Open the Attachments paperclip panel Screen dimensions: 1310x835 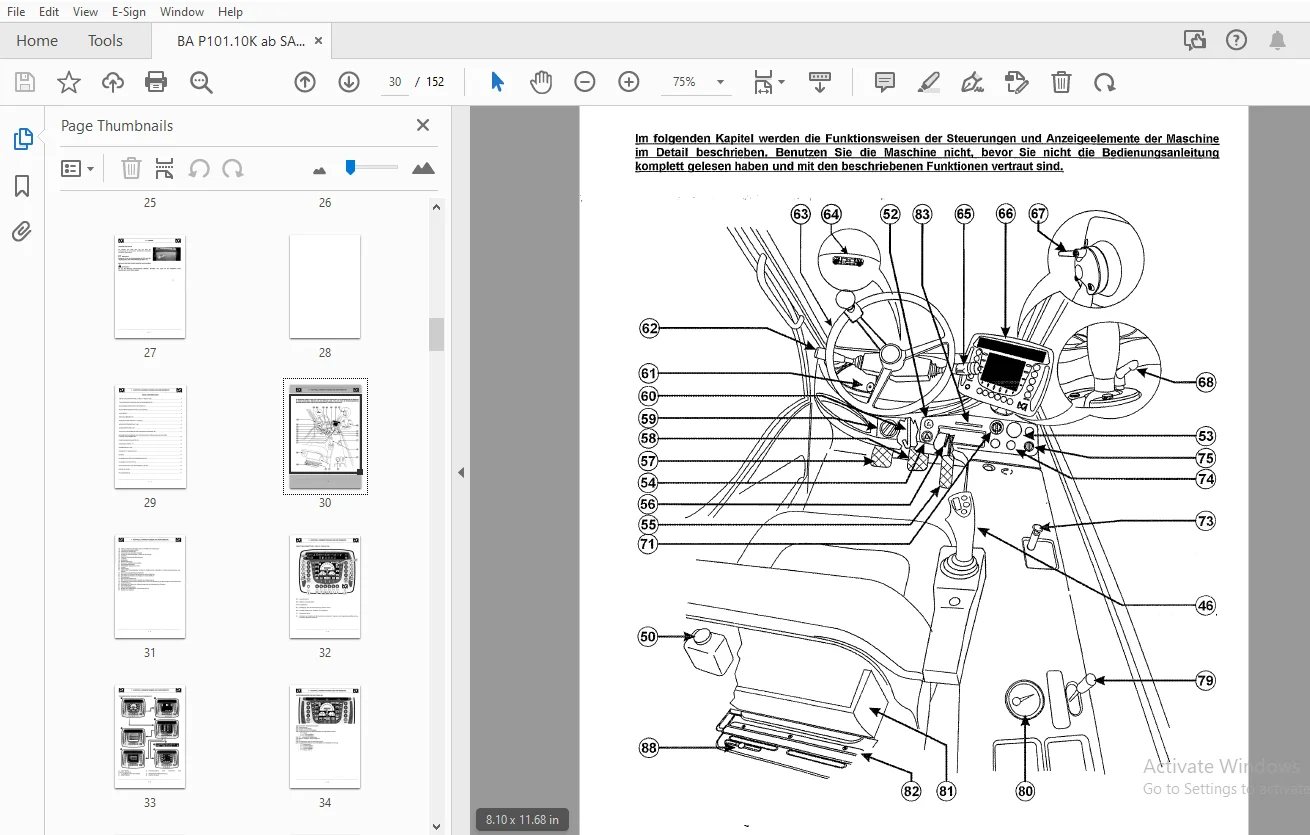pos(22,232)
